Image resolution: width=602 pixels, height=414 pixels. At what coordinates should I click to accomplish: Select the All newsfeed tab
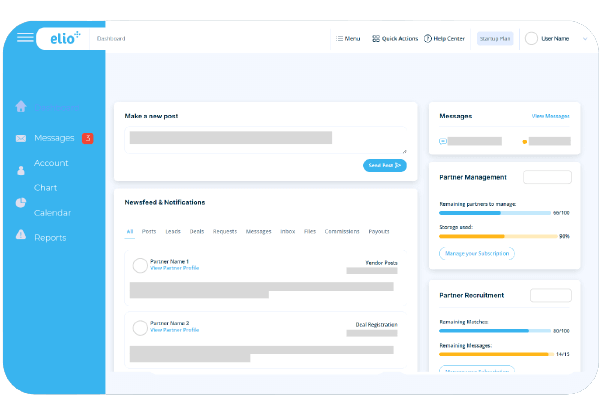pyautogui.click(x=130, y=231)
